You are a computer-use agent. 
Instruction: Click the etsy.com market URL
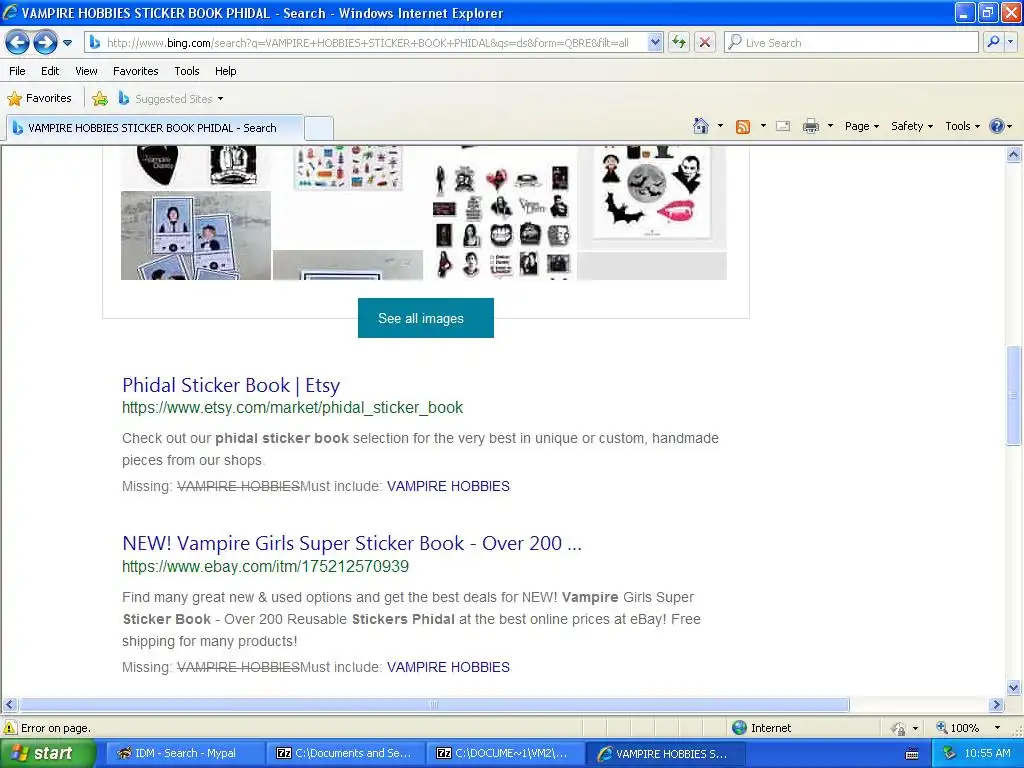(293, 408)
